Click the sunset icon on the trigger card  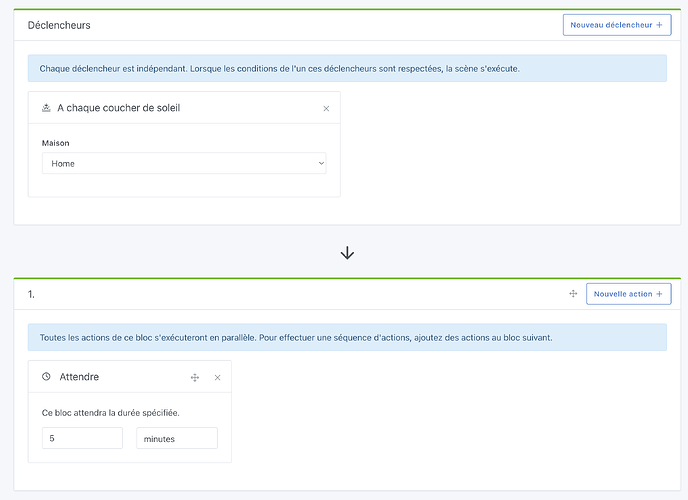point(46,107)
